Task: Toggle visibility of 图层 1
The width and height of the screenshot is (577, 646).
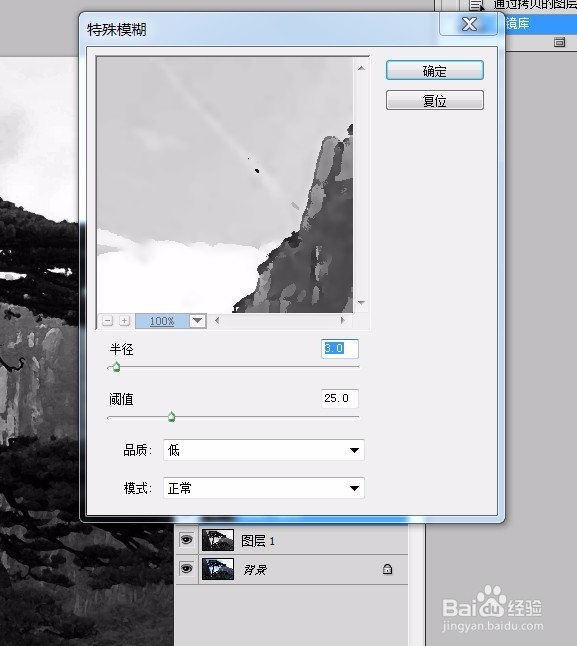Action: [187, 539]
